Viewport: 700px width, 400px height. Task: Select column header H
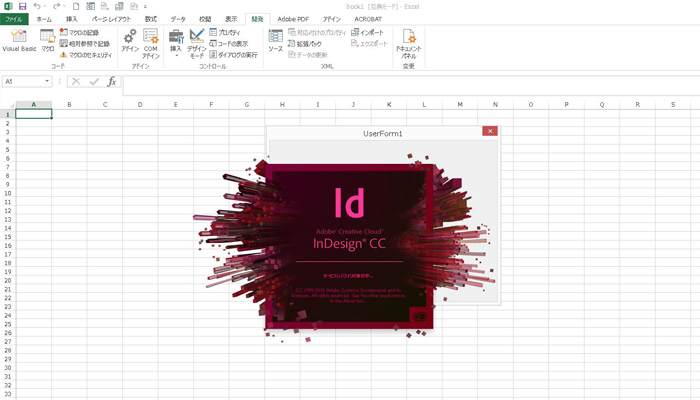pyautogui.click(x=282, y=104)
